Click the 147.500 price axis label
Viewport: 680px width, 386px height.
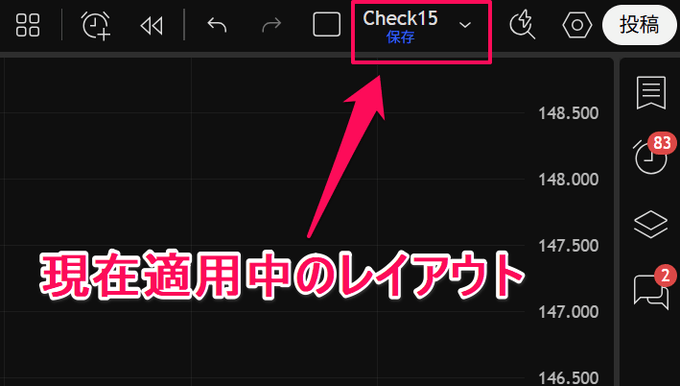point(568,245)
